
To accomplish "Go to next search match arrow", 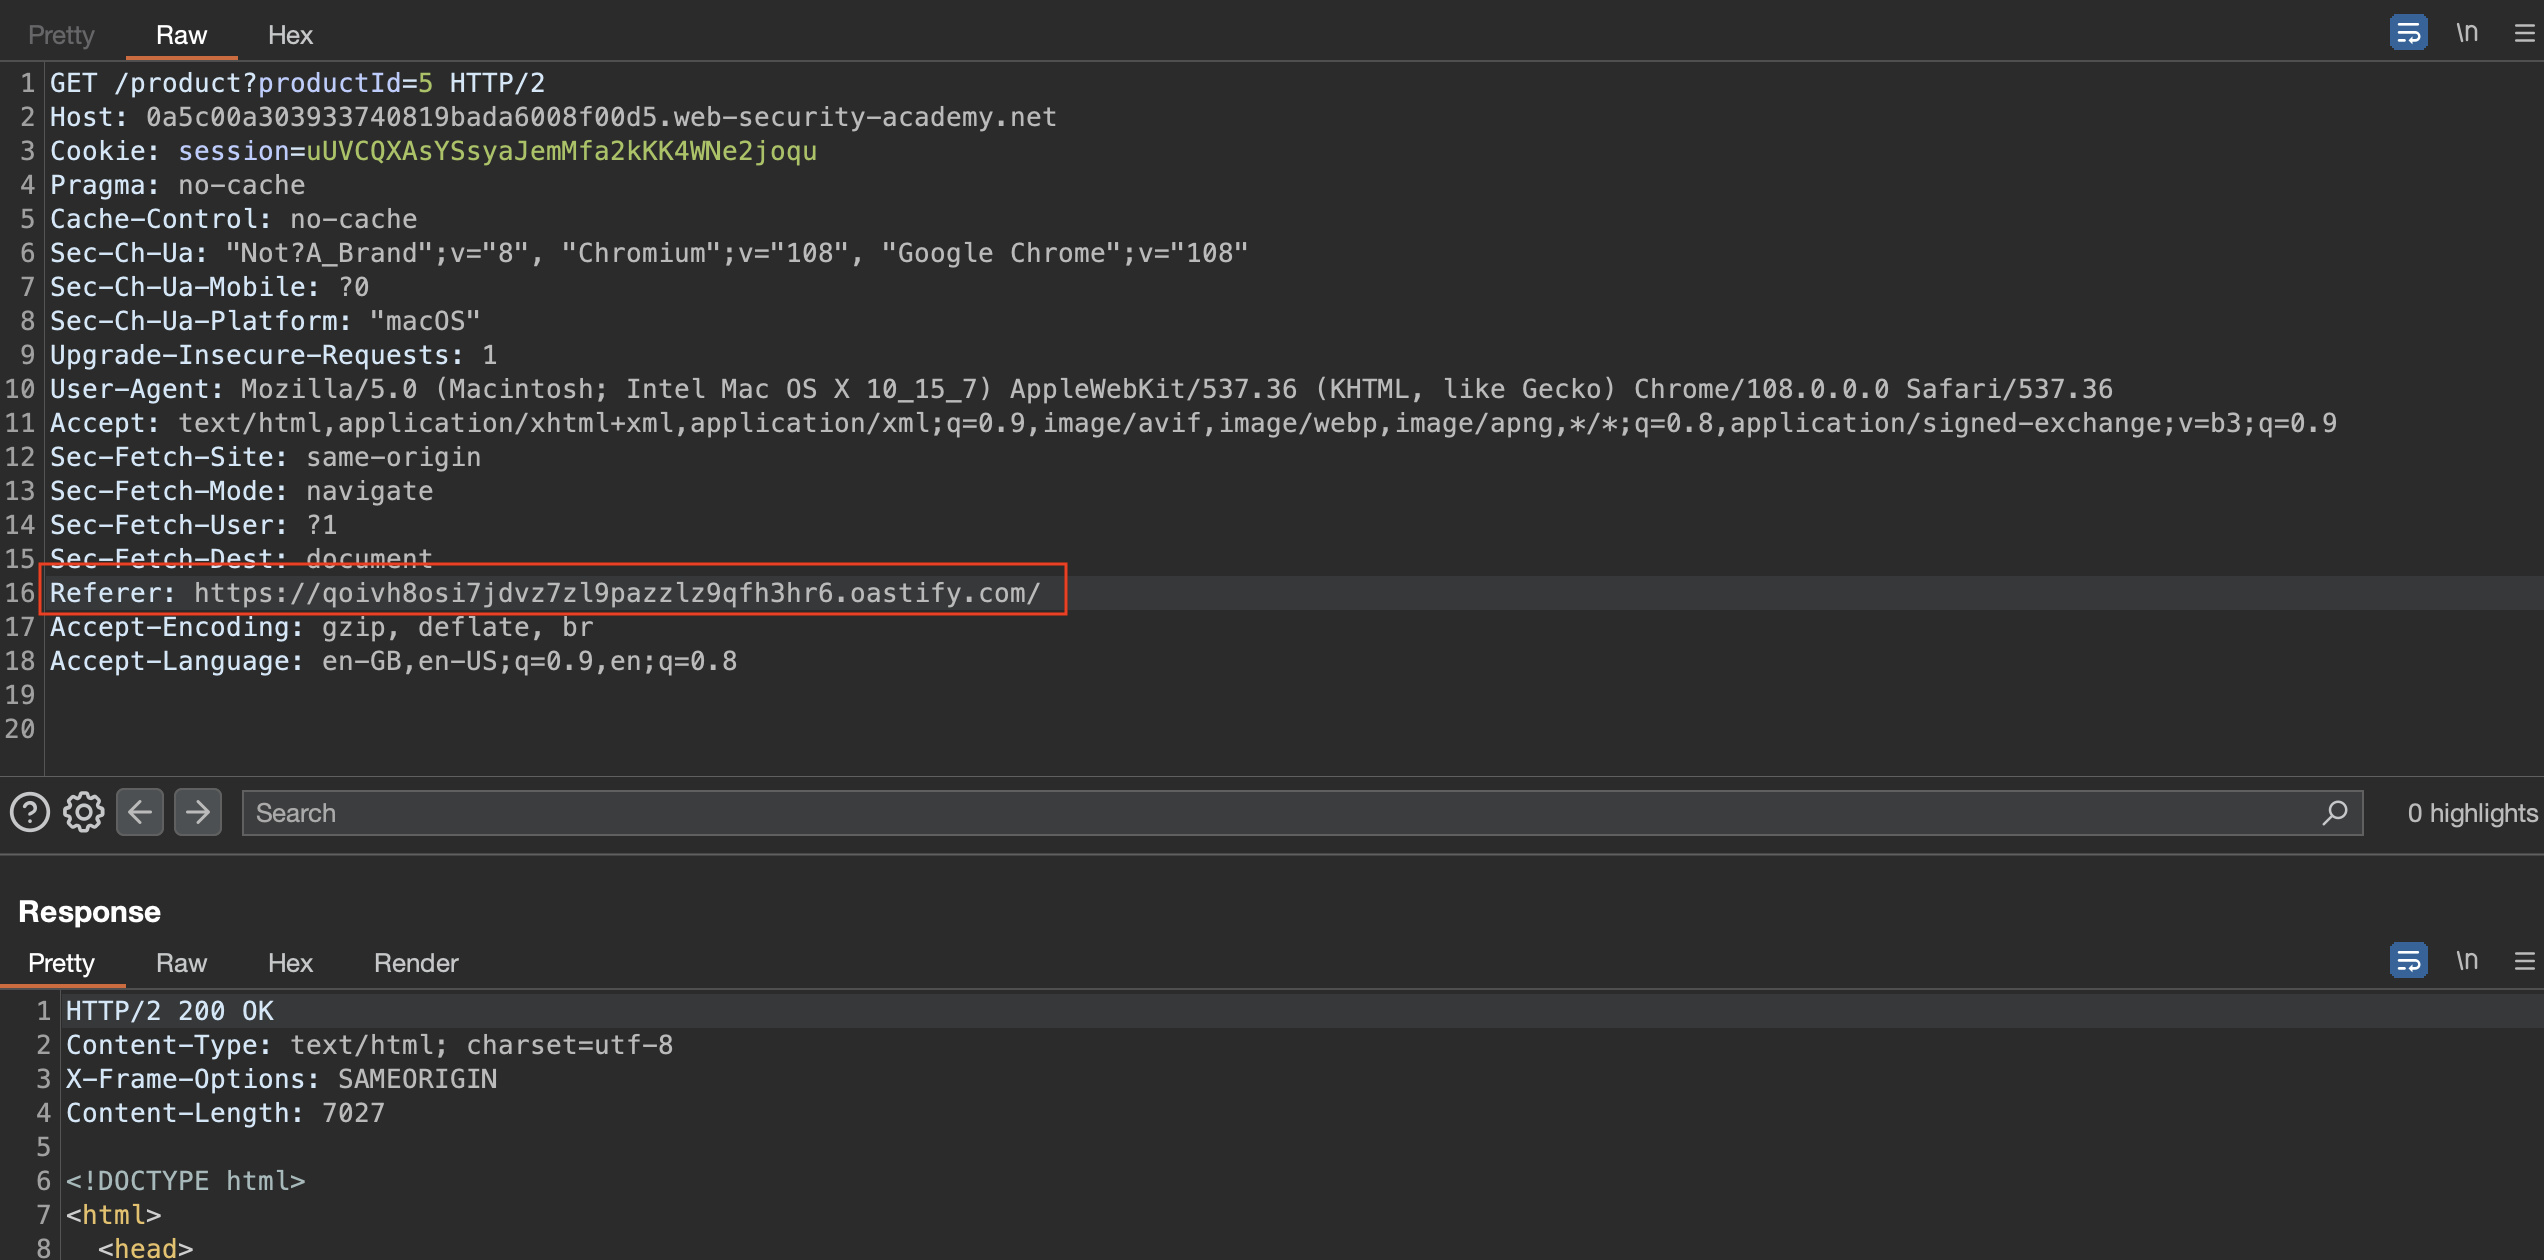I will click(x=198, y=812).
